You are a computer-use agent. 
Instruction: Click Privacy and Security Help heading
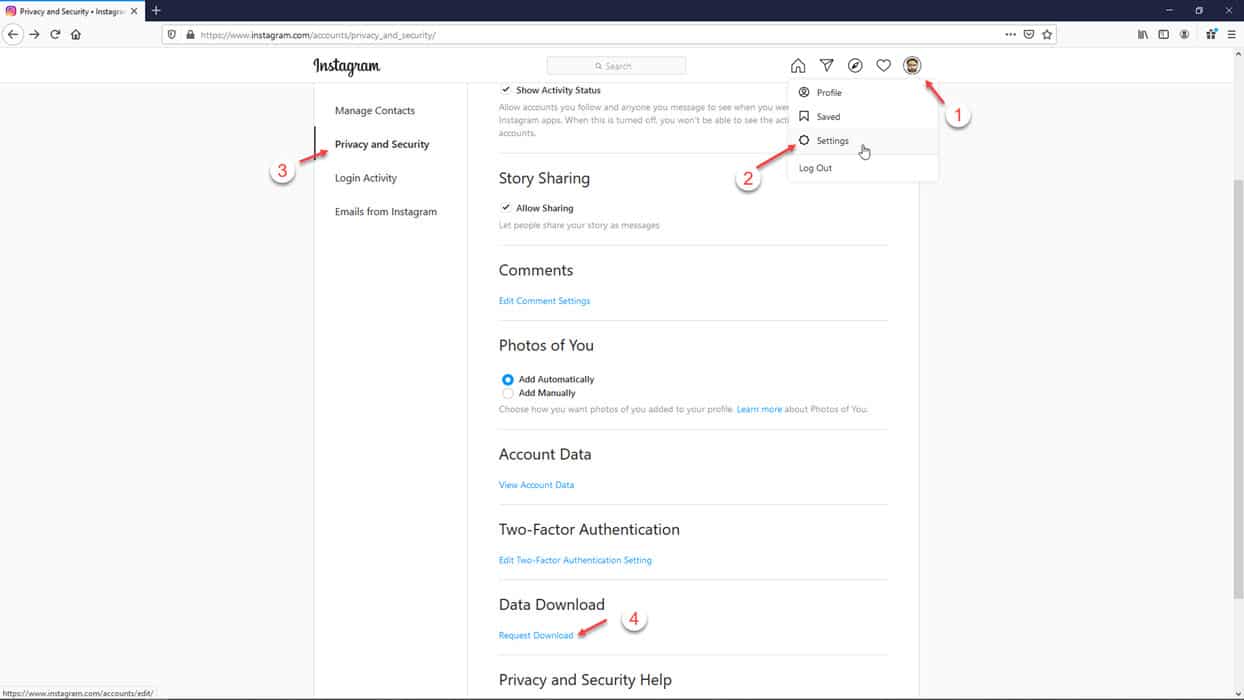(585, 680)
